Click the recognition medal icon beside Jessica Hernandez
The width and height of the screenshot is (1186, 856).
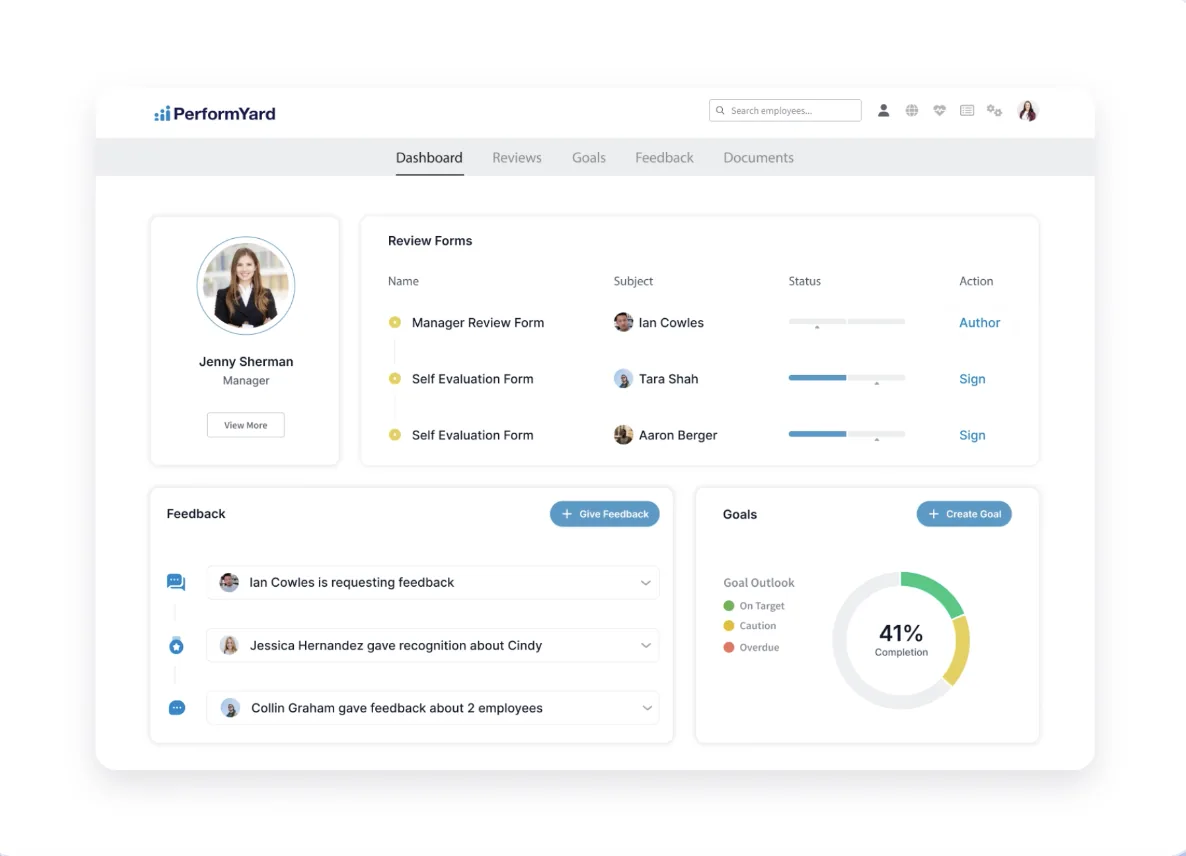point(176,645)
